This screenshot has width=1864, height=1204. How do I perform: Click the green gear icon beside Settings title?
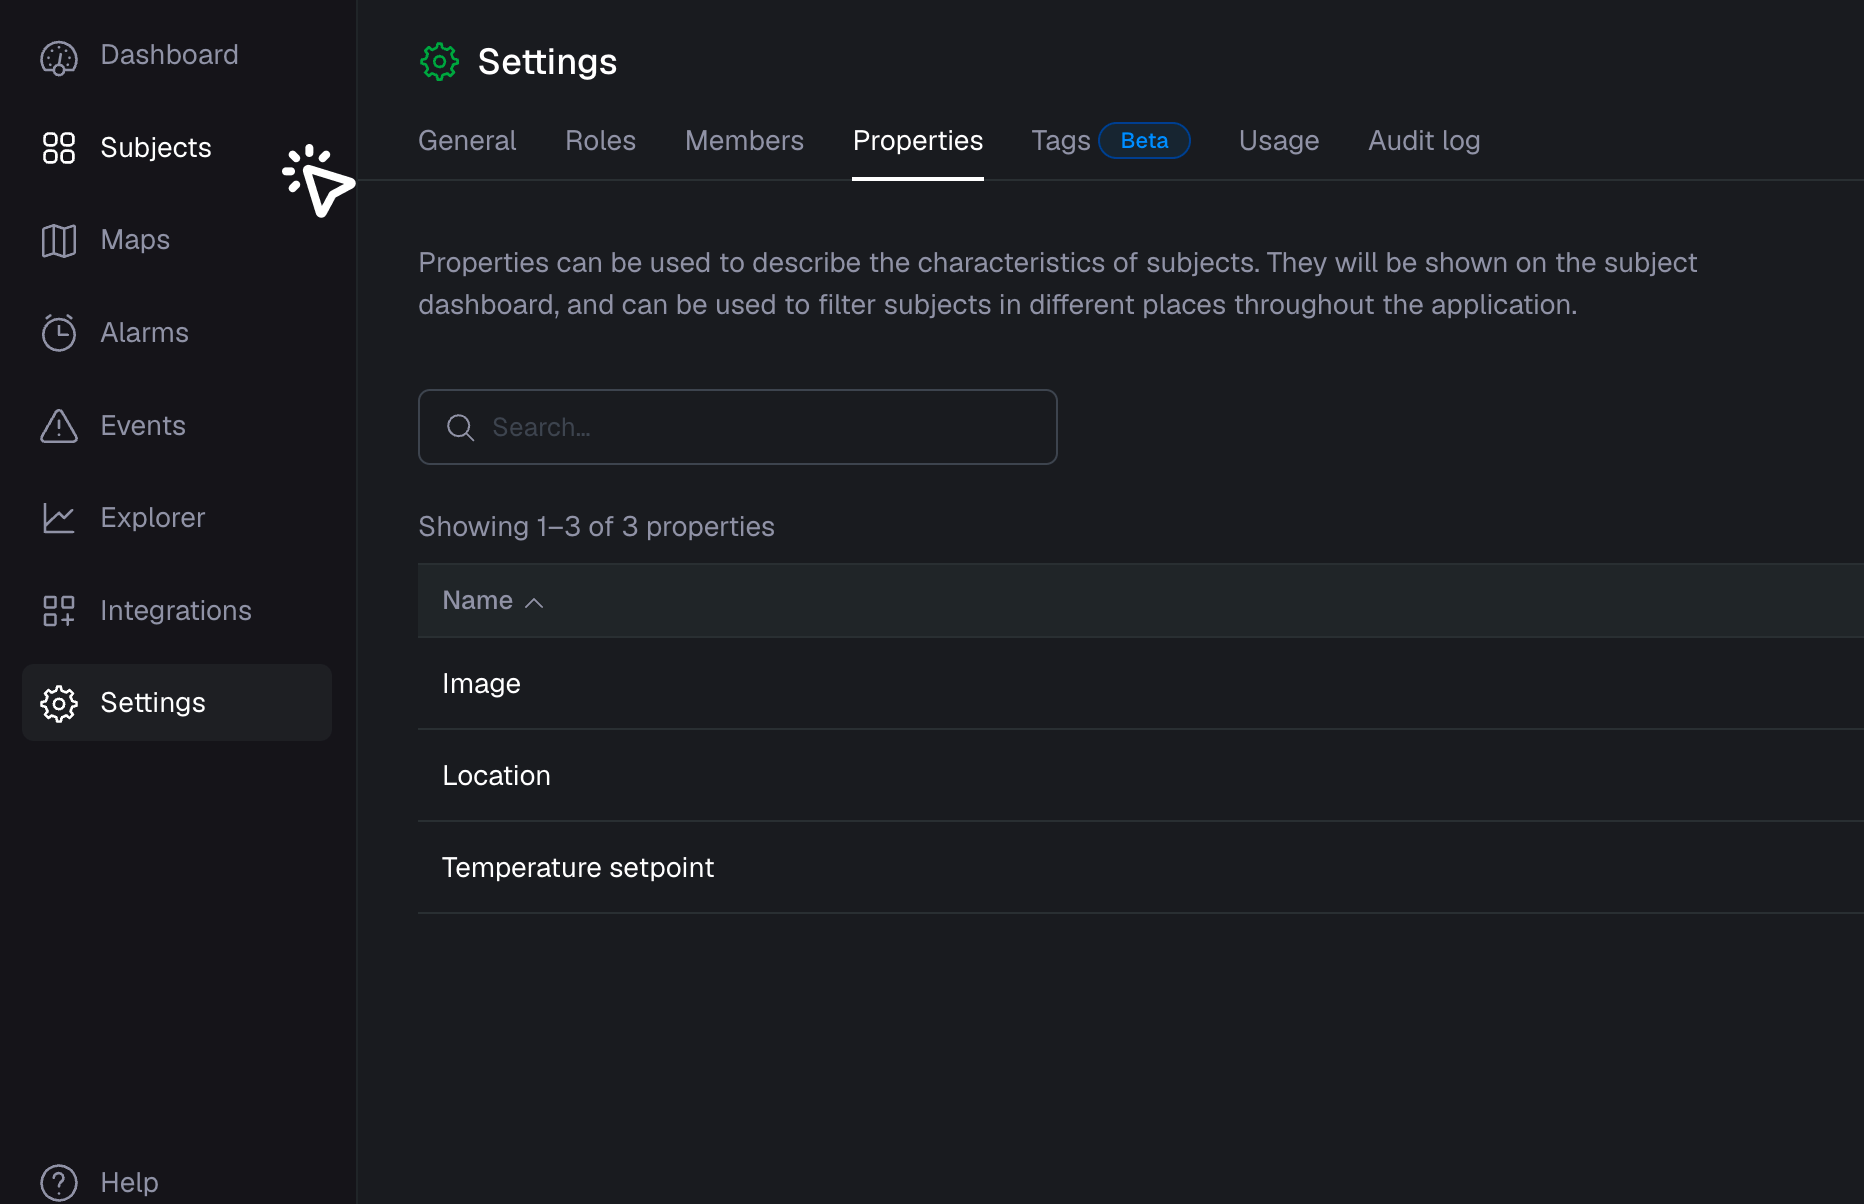click(439, 62)
